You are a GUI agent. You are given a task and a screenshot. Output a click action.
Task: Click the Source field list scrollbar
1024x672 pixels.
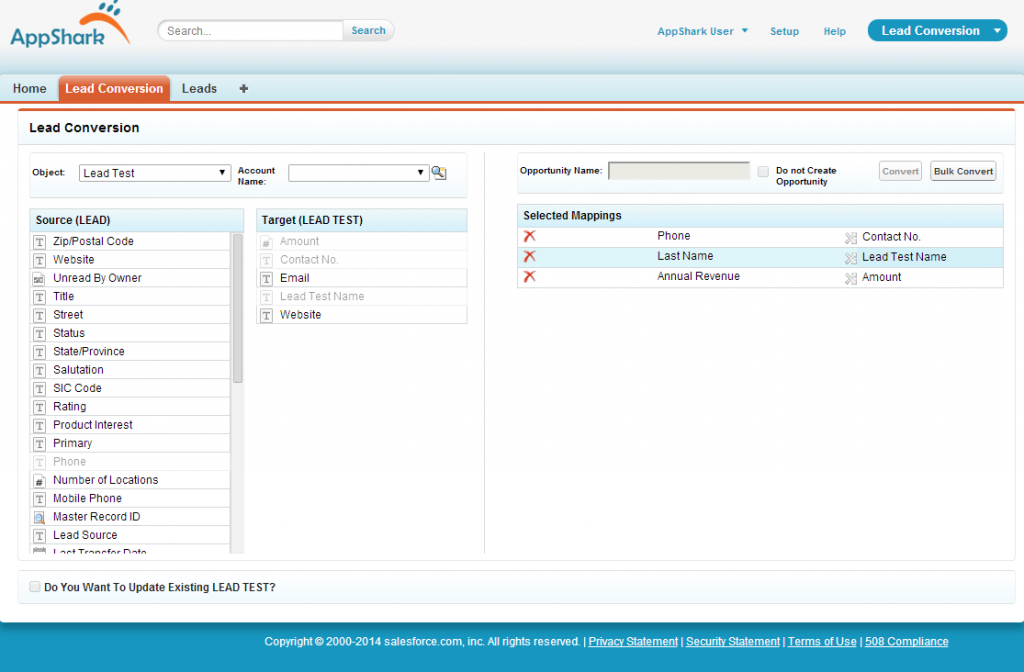(x=237, y=308)
